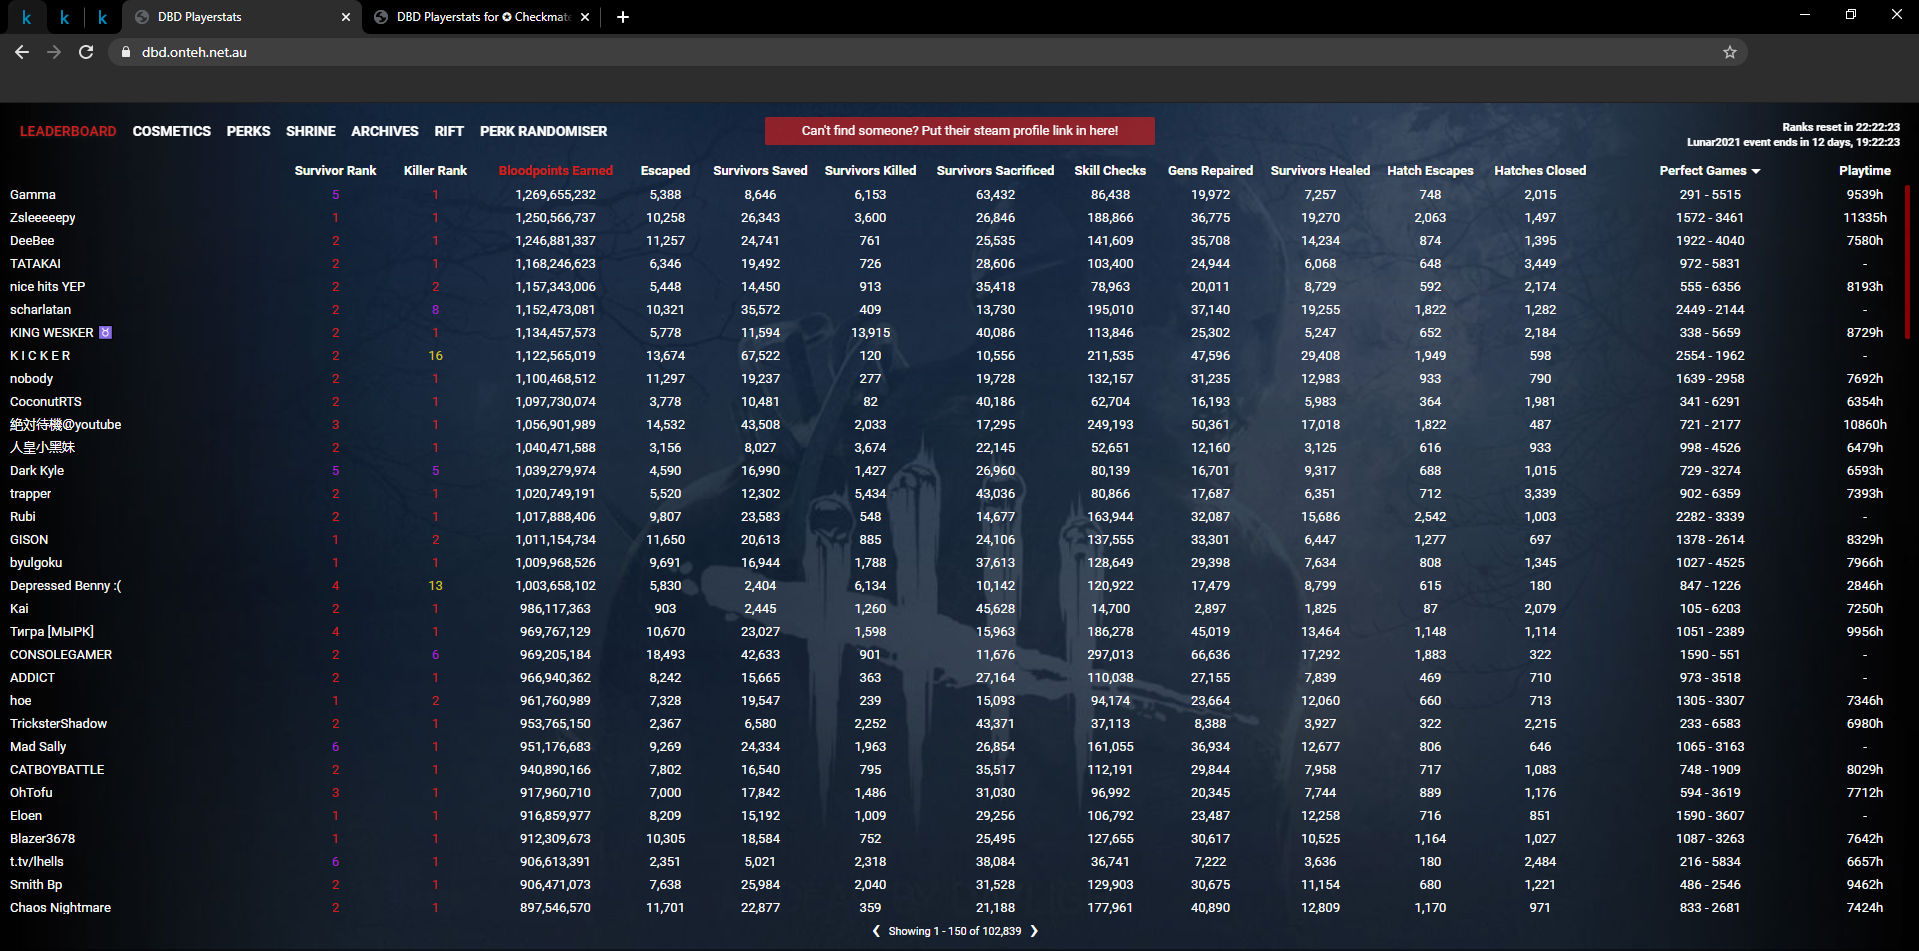
Task: Sort by Survivor Rank column
Action: [x=335, y=171]
